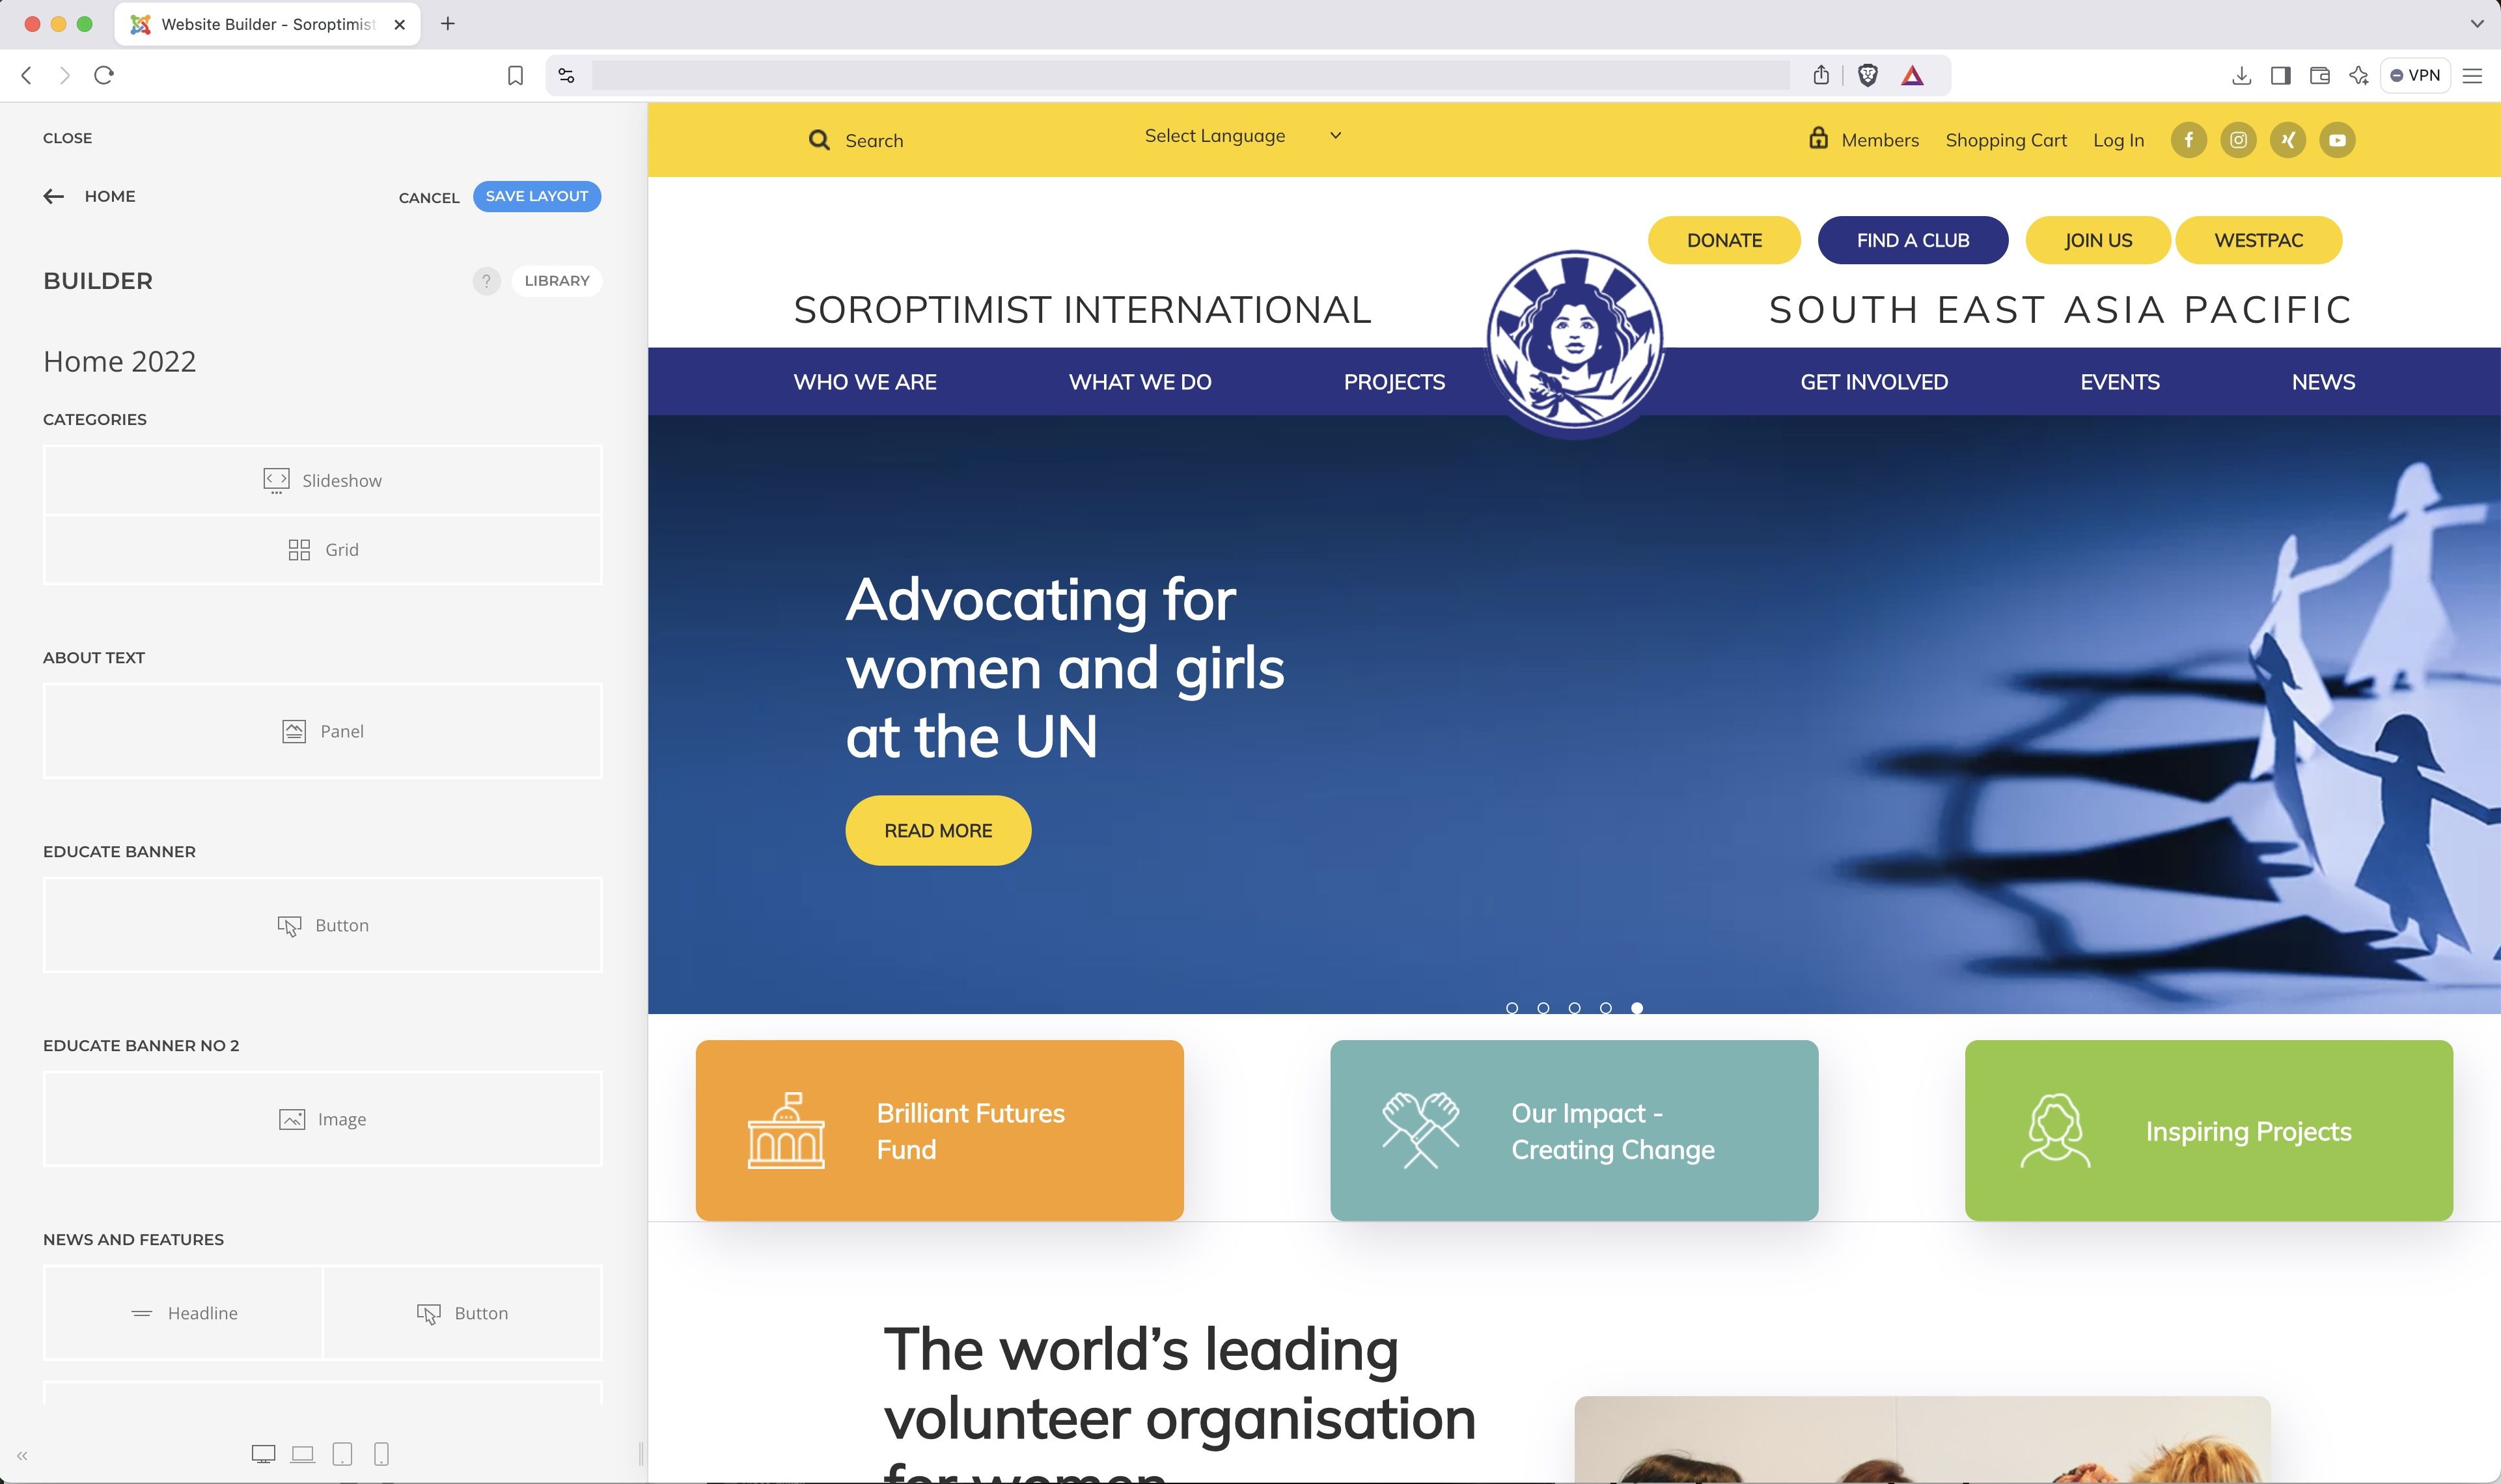Open the YouTube social icon
The width and height of the screenshot is (2501, 1484).
tap(2337, 140)
